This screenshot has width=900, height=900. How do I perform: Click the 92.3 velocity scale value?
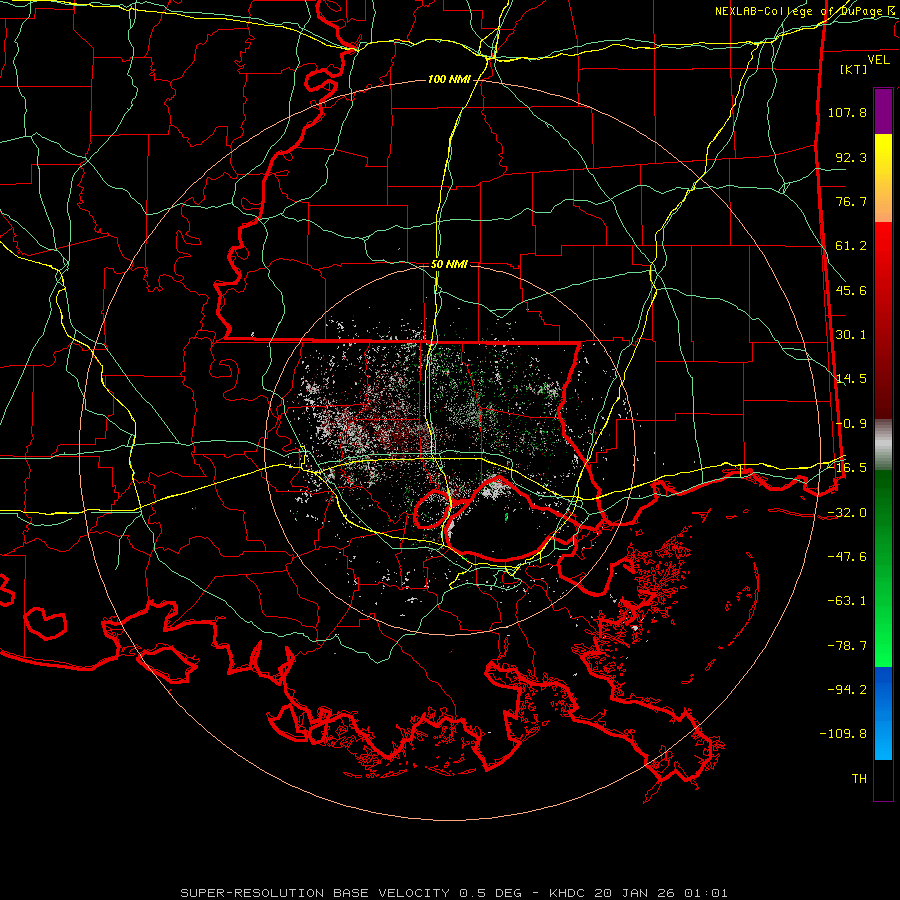851,157
